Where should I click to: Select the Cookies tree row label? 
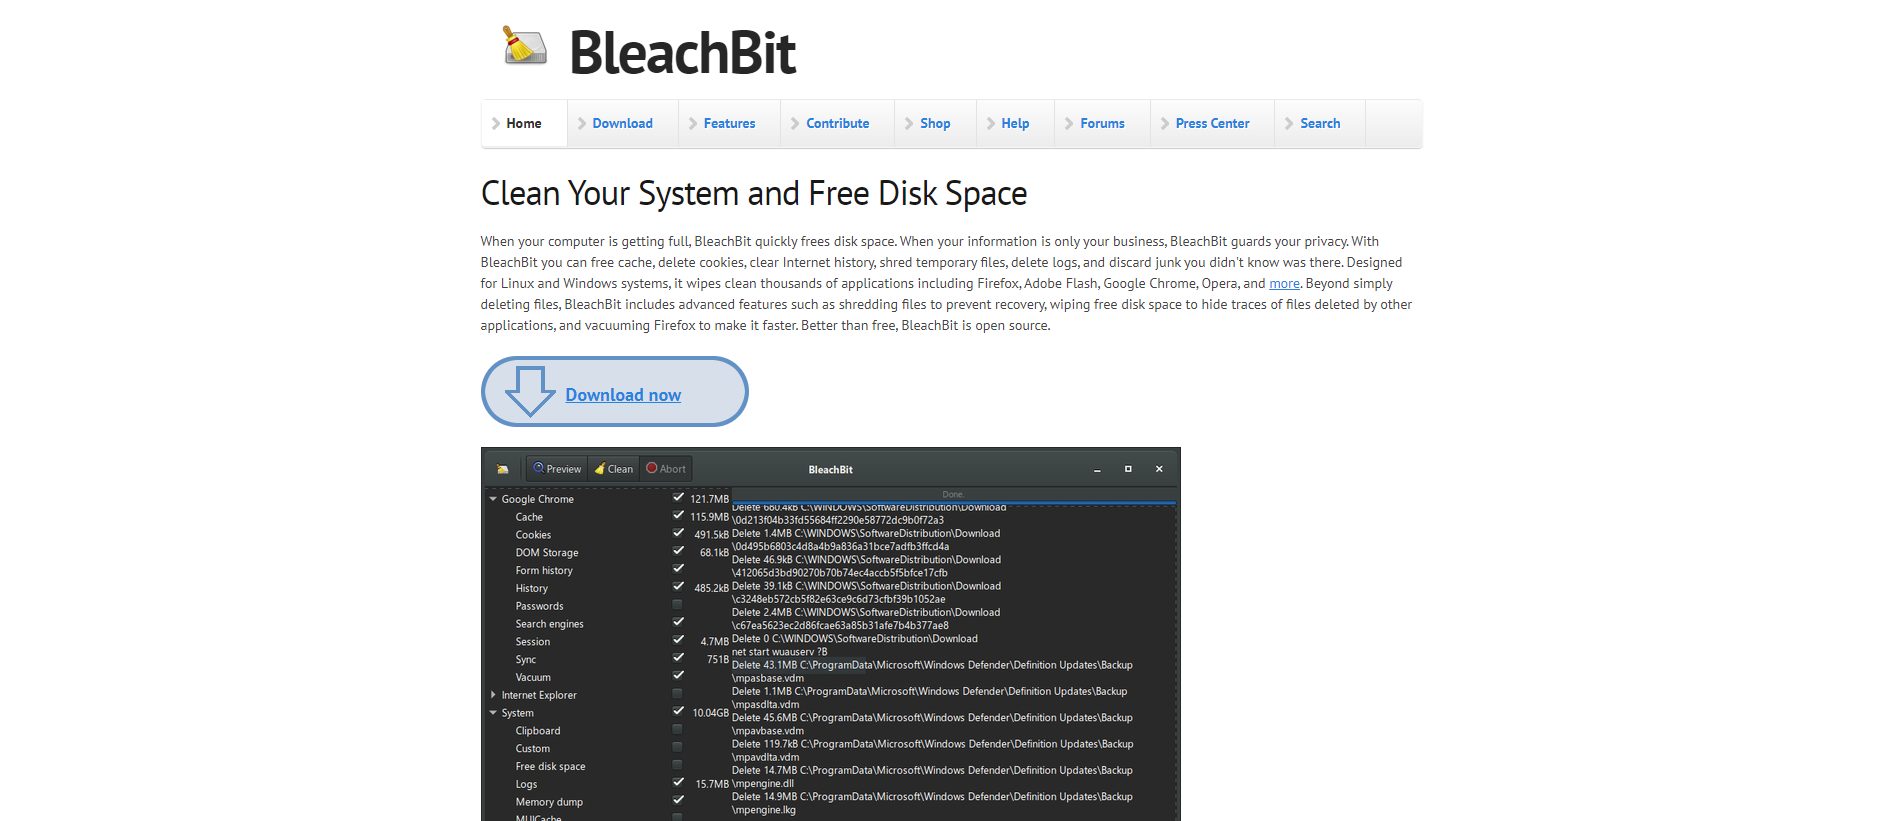click(533, 535)
